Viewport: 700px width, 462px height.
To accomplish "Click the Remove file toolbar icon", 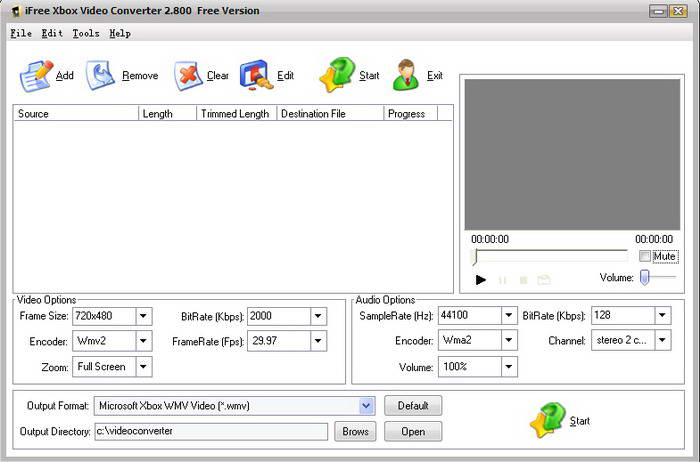I will click(x=100, y=75).
